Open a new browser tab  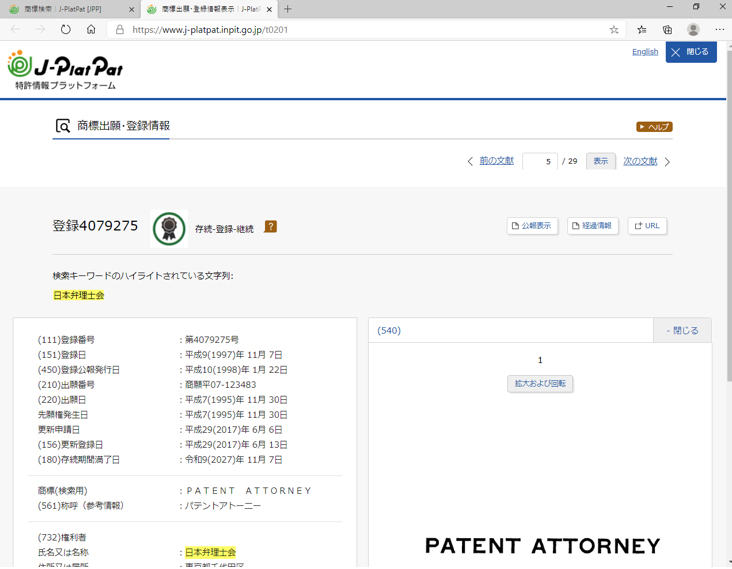coord(288,9)
